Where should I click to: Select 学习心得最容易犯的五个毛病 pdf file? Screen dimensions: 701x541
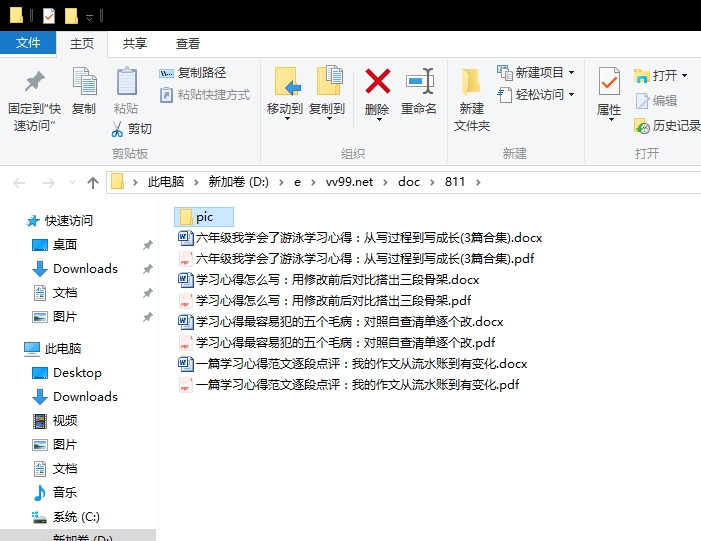[337, 343]
